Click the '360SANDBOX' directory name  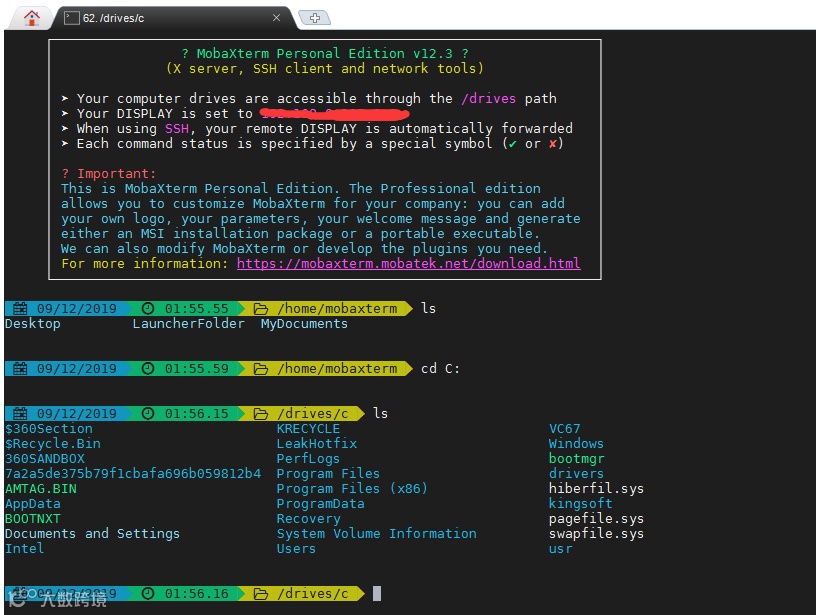tap(45, 459)
